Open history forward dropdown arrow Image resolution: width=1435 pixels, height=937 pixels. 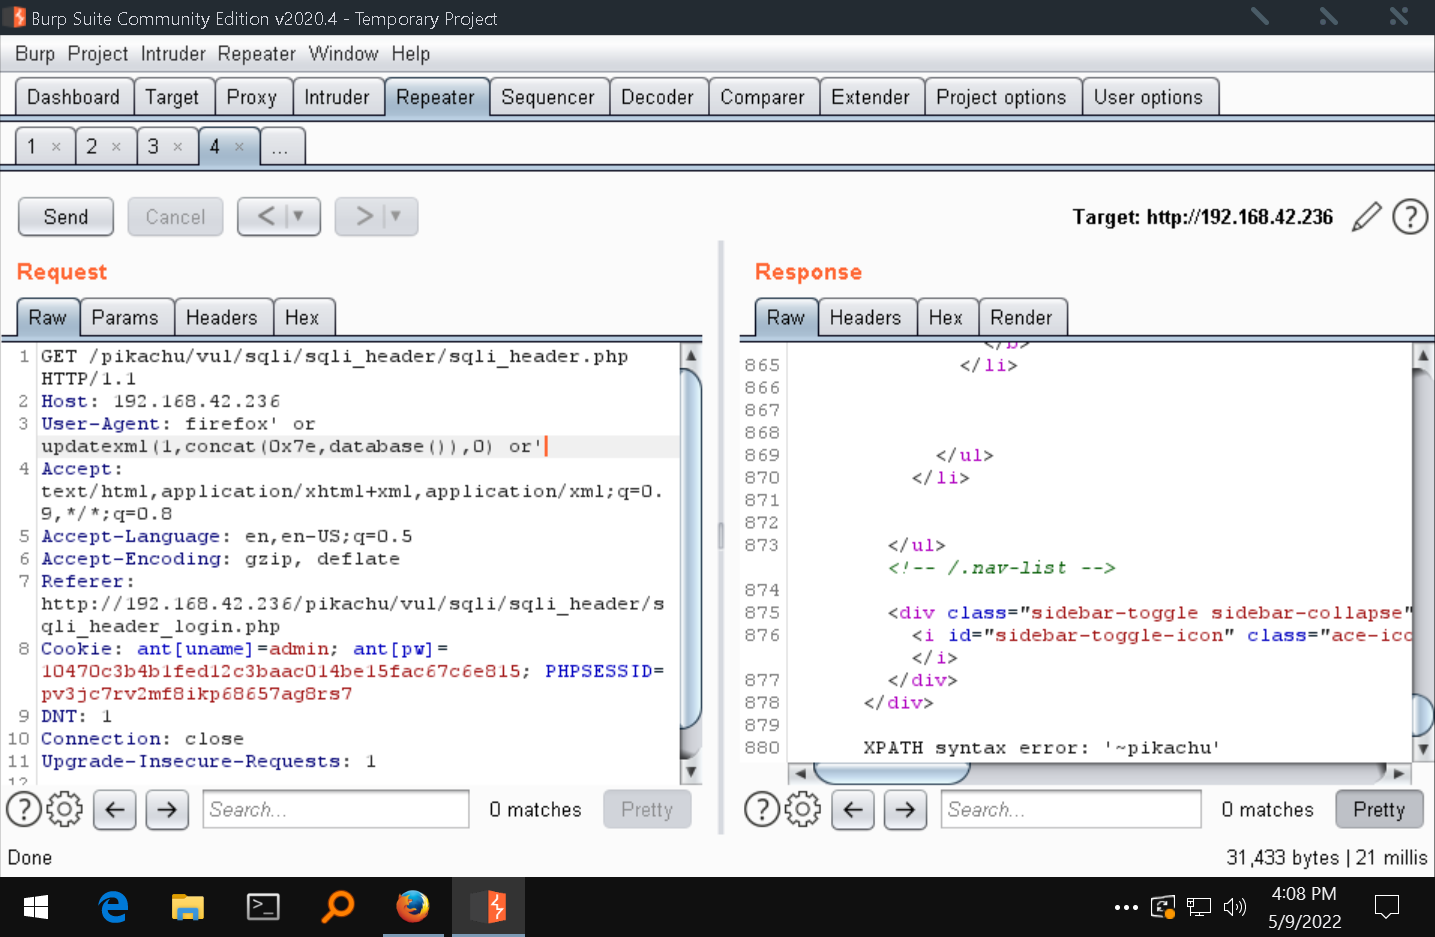point(395,216)
